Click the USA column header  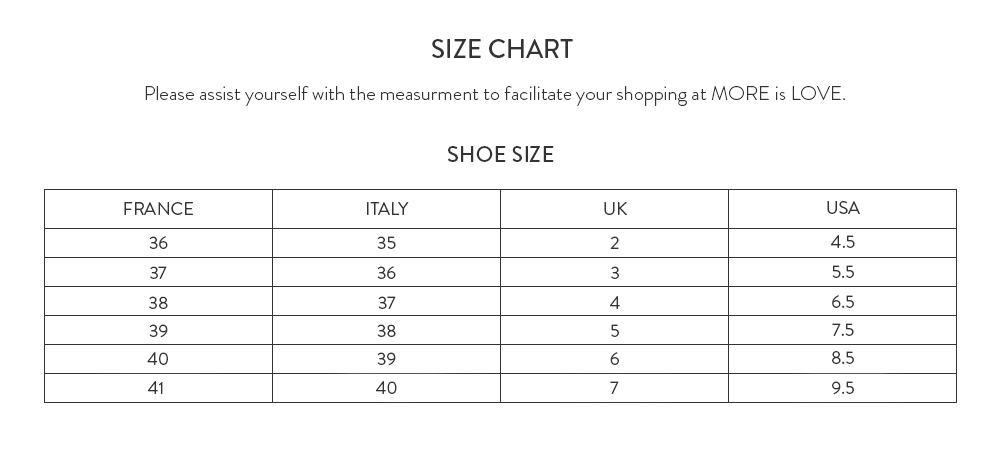[x=842, y=208]
